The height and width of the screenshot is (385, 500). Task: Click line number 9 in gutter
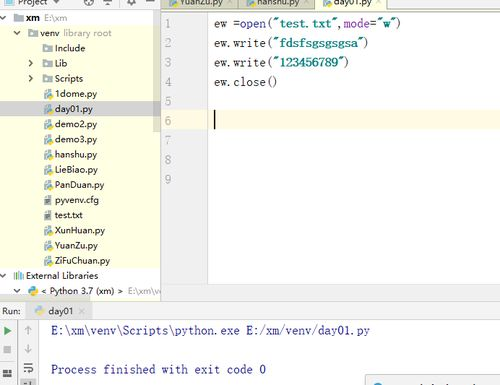click(x=168, y=179)
